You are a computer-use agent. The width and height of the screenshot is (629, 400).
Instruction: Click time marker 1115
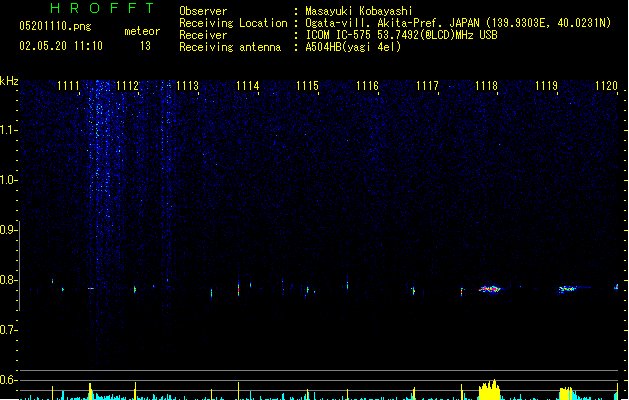pos(307,86)
